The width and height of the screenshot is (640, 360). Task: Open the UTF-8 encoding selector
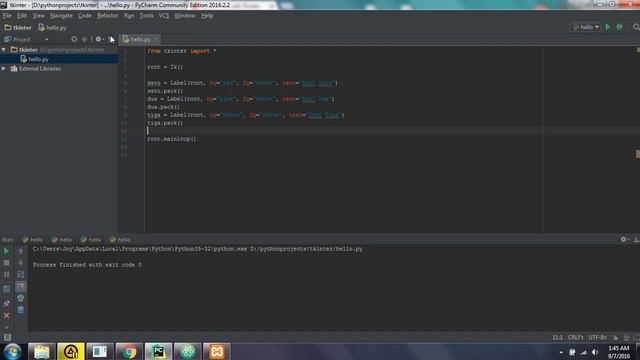[x=598, y=338]
